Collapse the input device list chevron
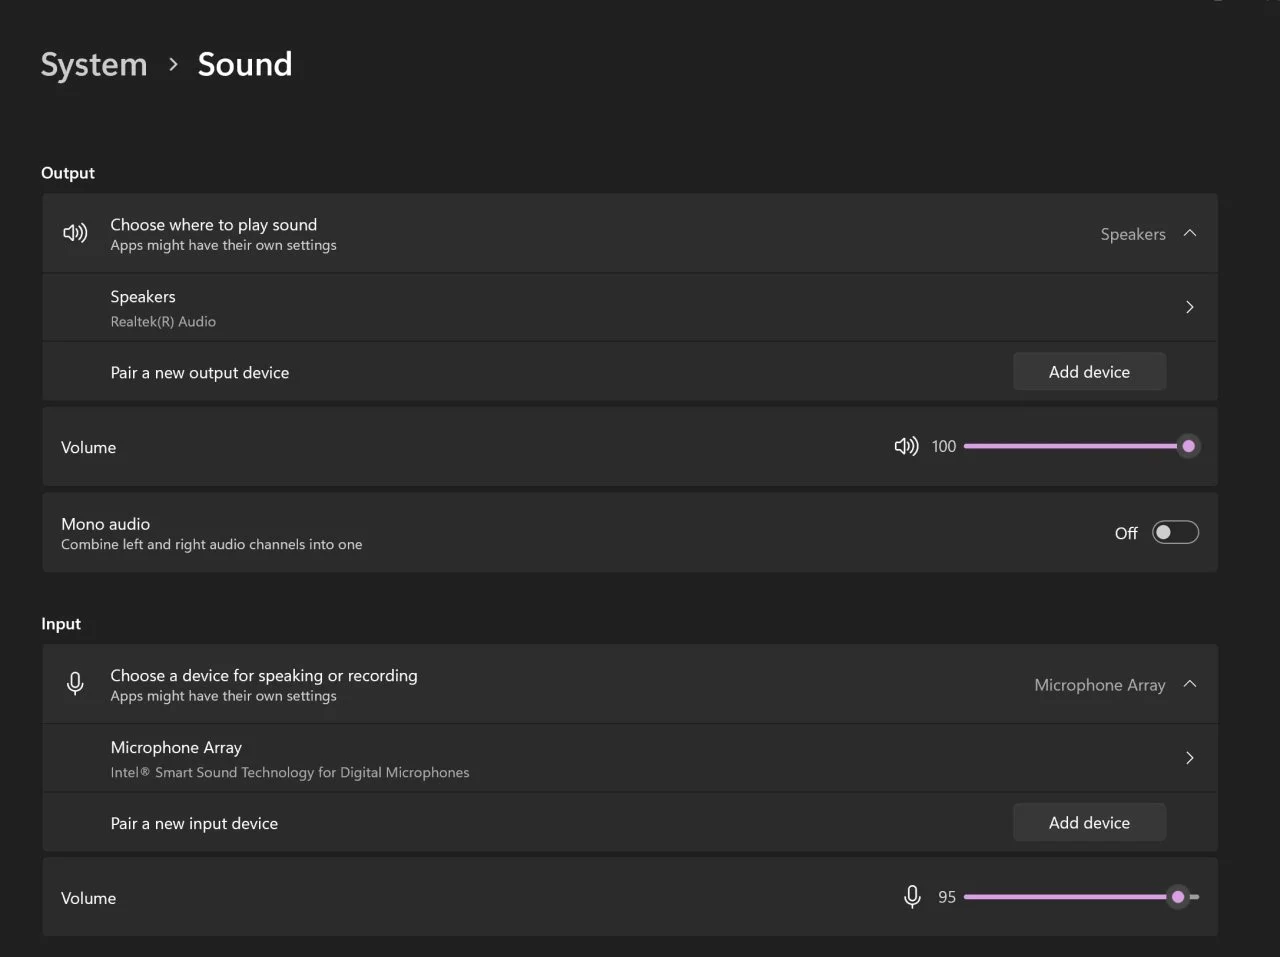The width and height of the screenshot is (1280, 957). point(1190,684)
